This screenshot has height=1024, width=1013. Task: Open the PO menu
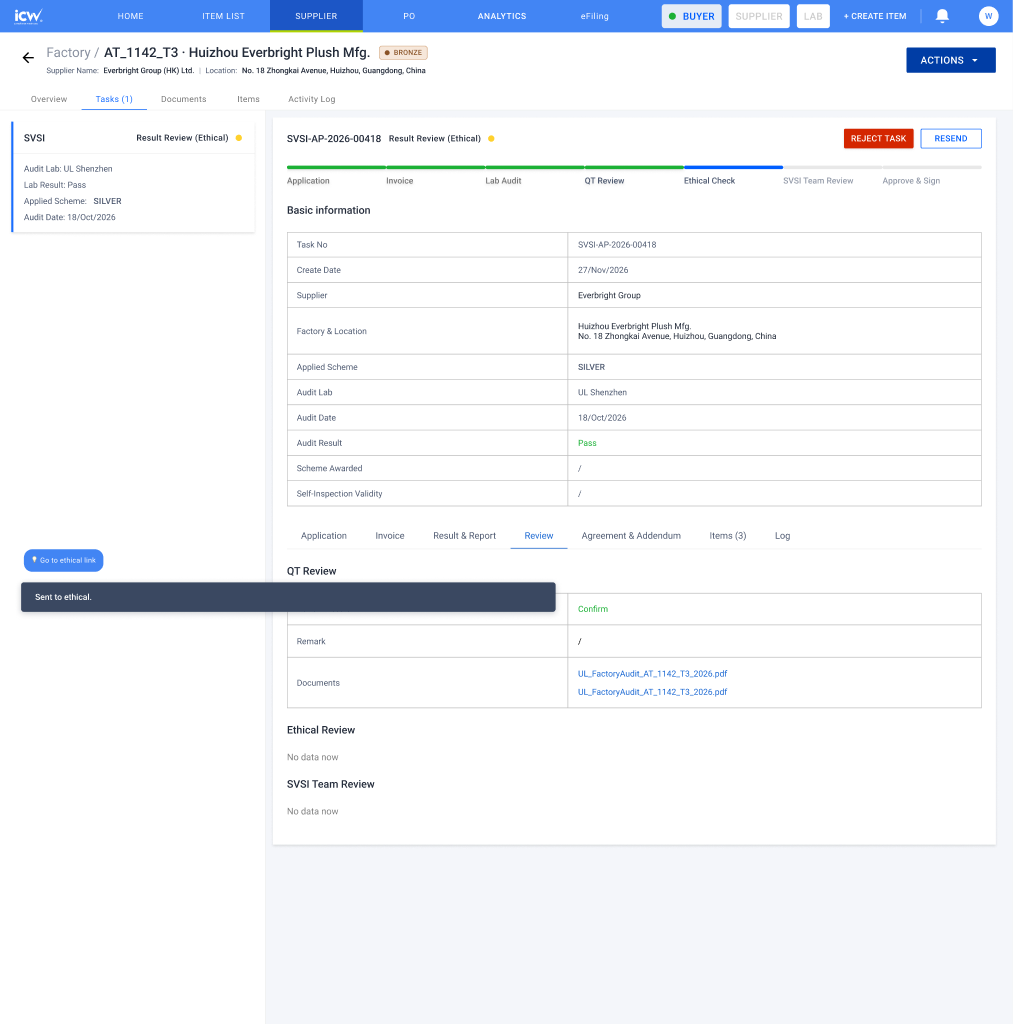click(x=409, y=16)
